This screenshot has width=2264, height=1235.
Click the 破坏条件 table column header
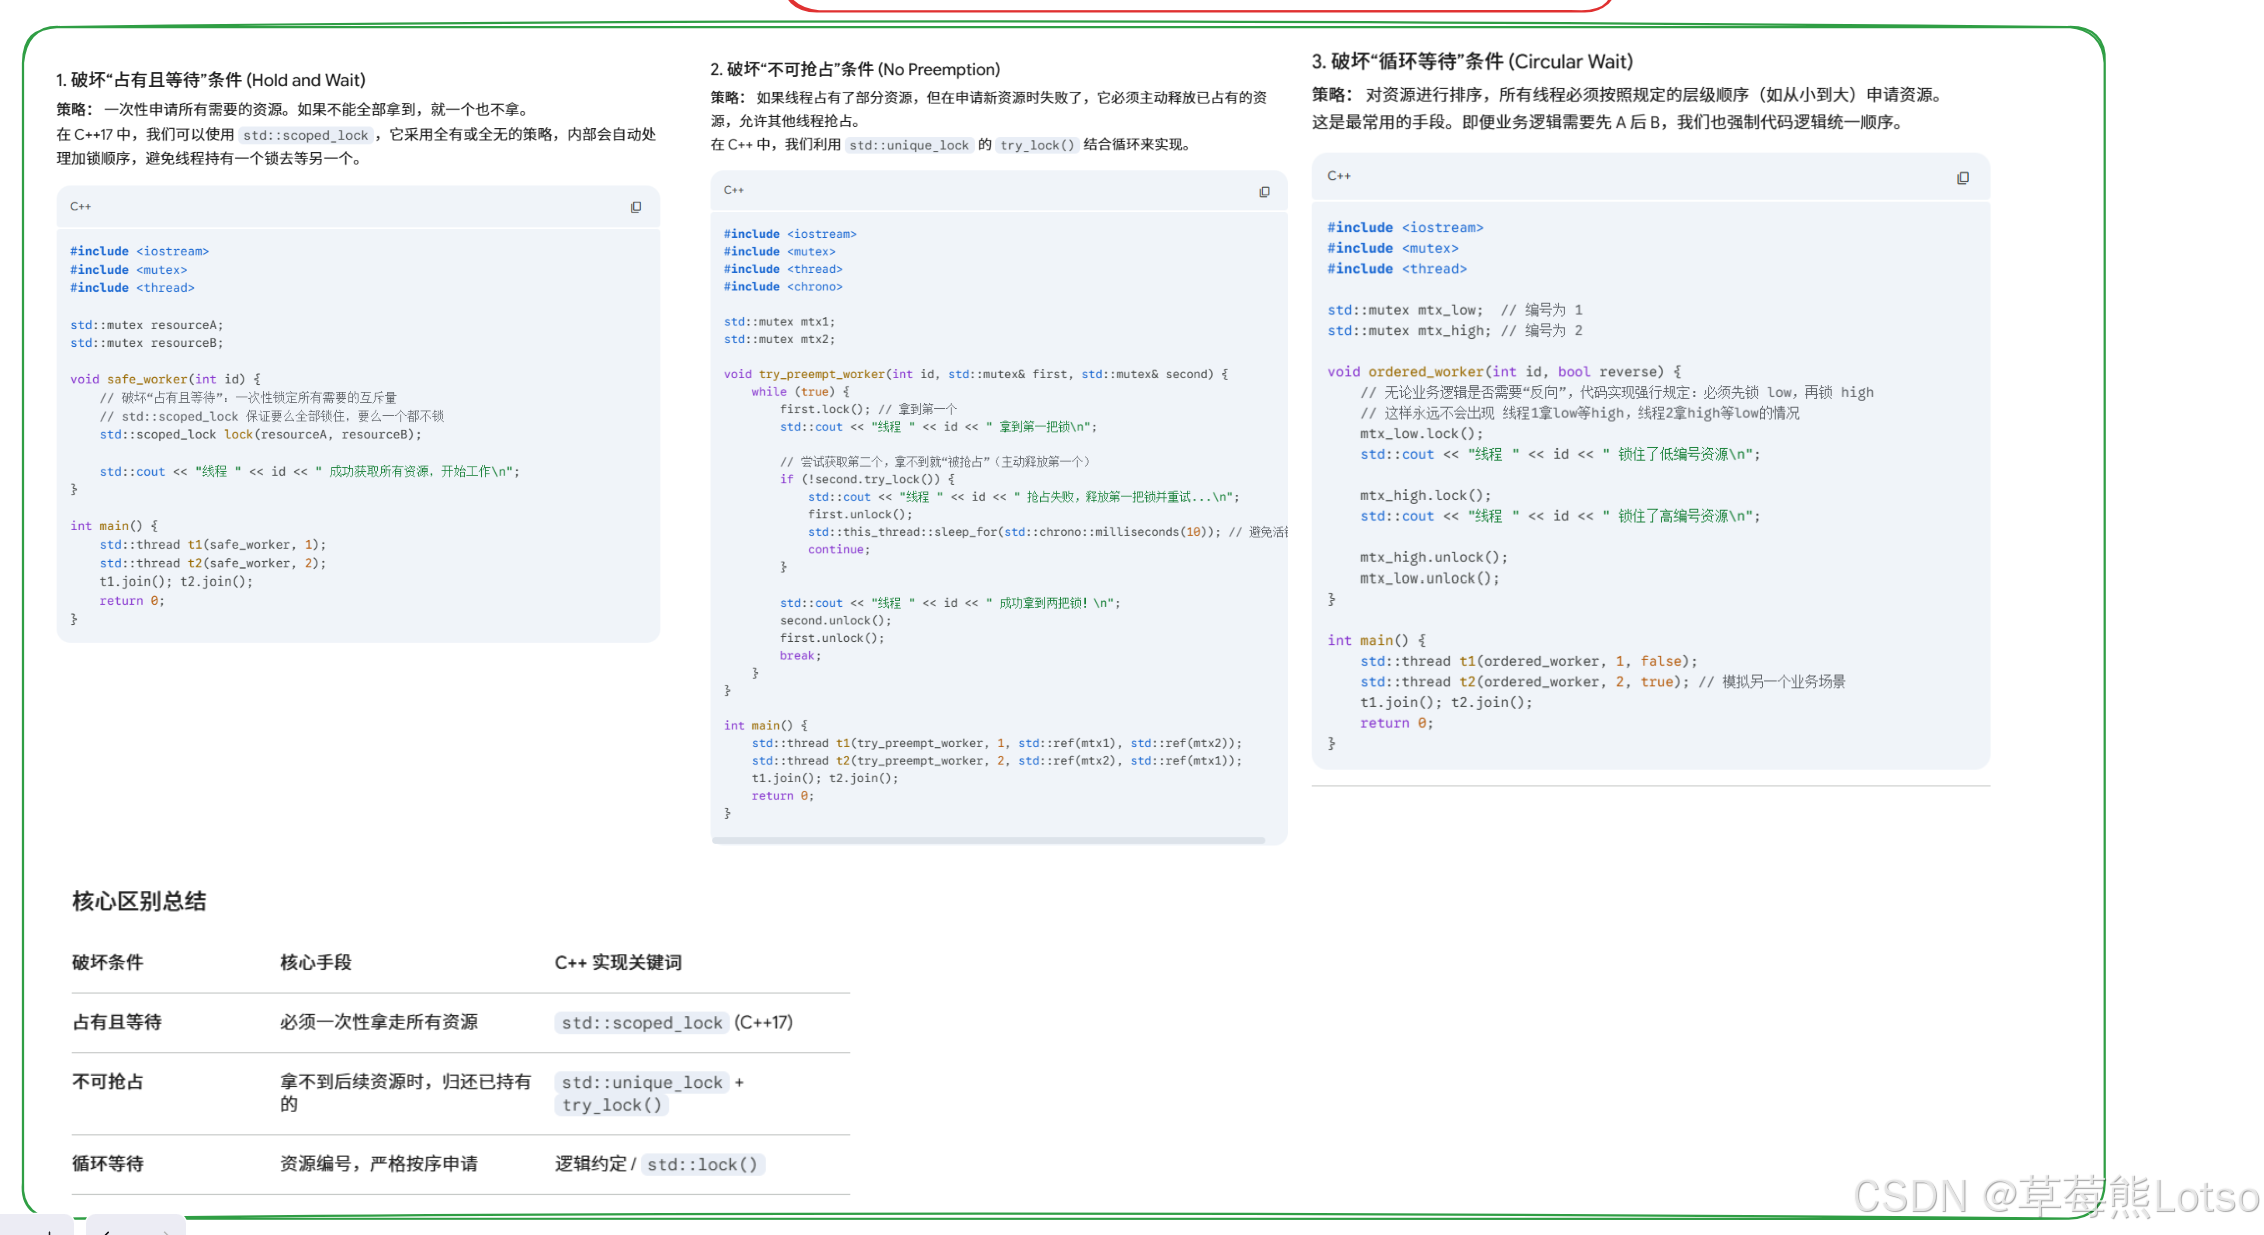107,962
